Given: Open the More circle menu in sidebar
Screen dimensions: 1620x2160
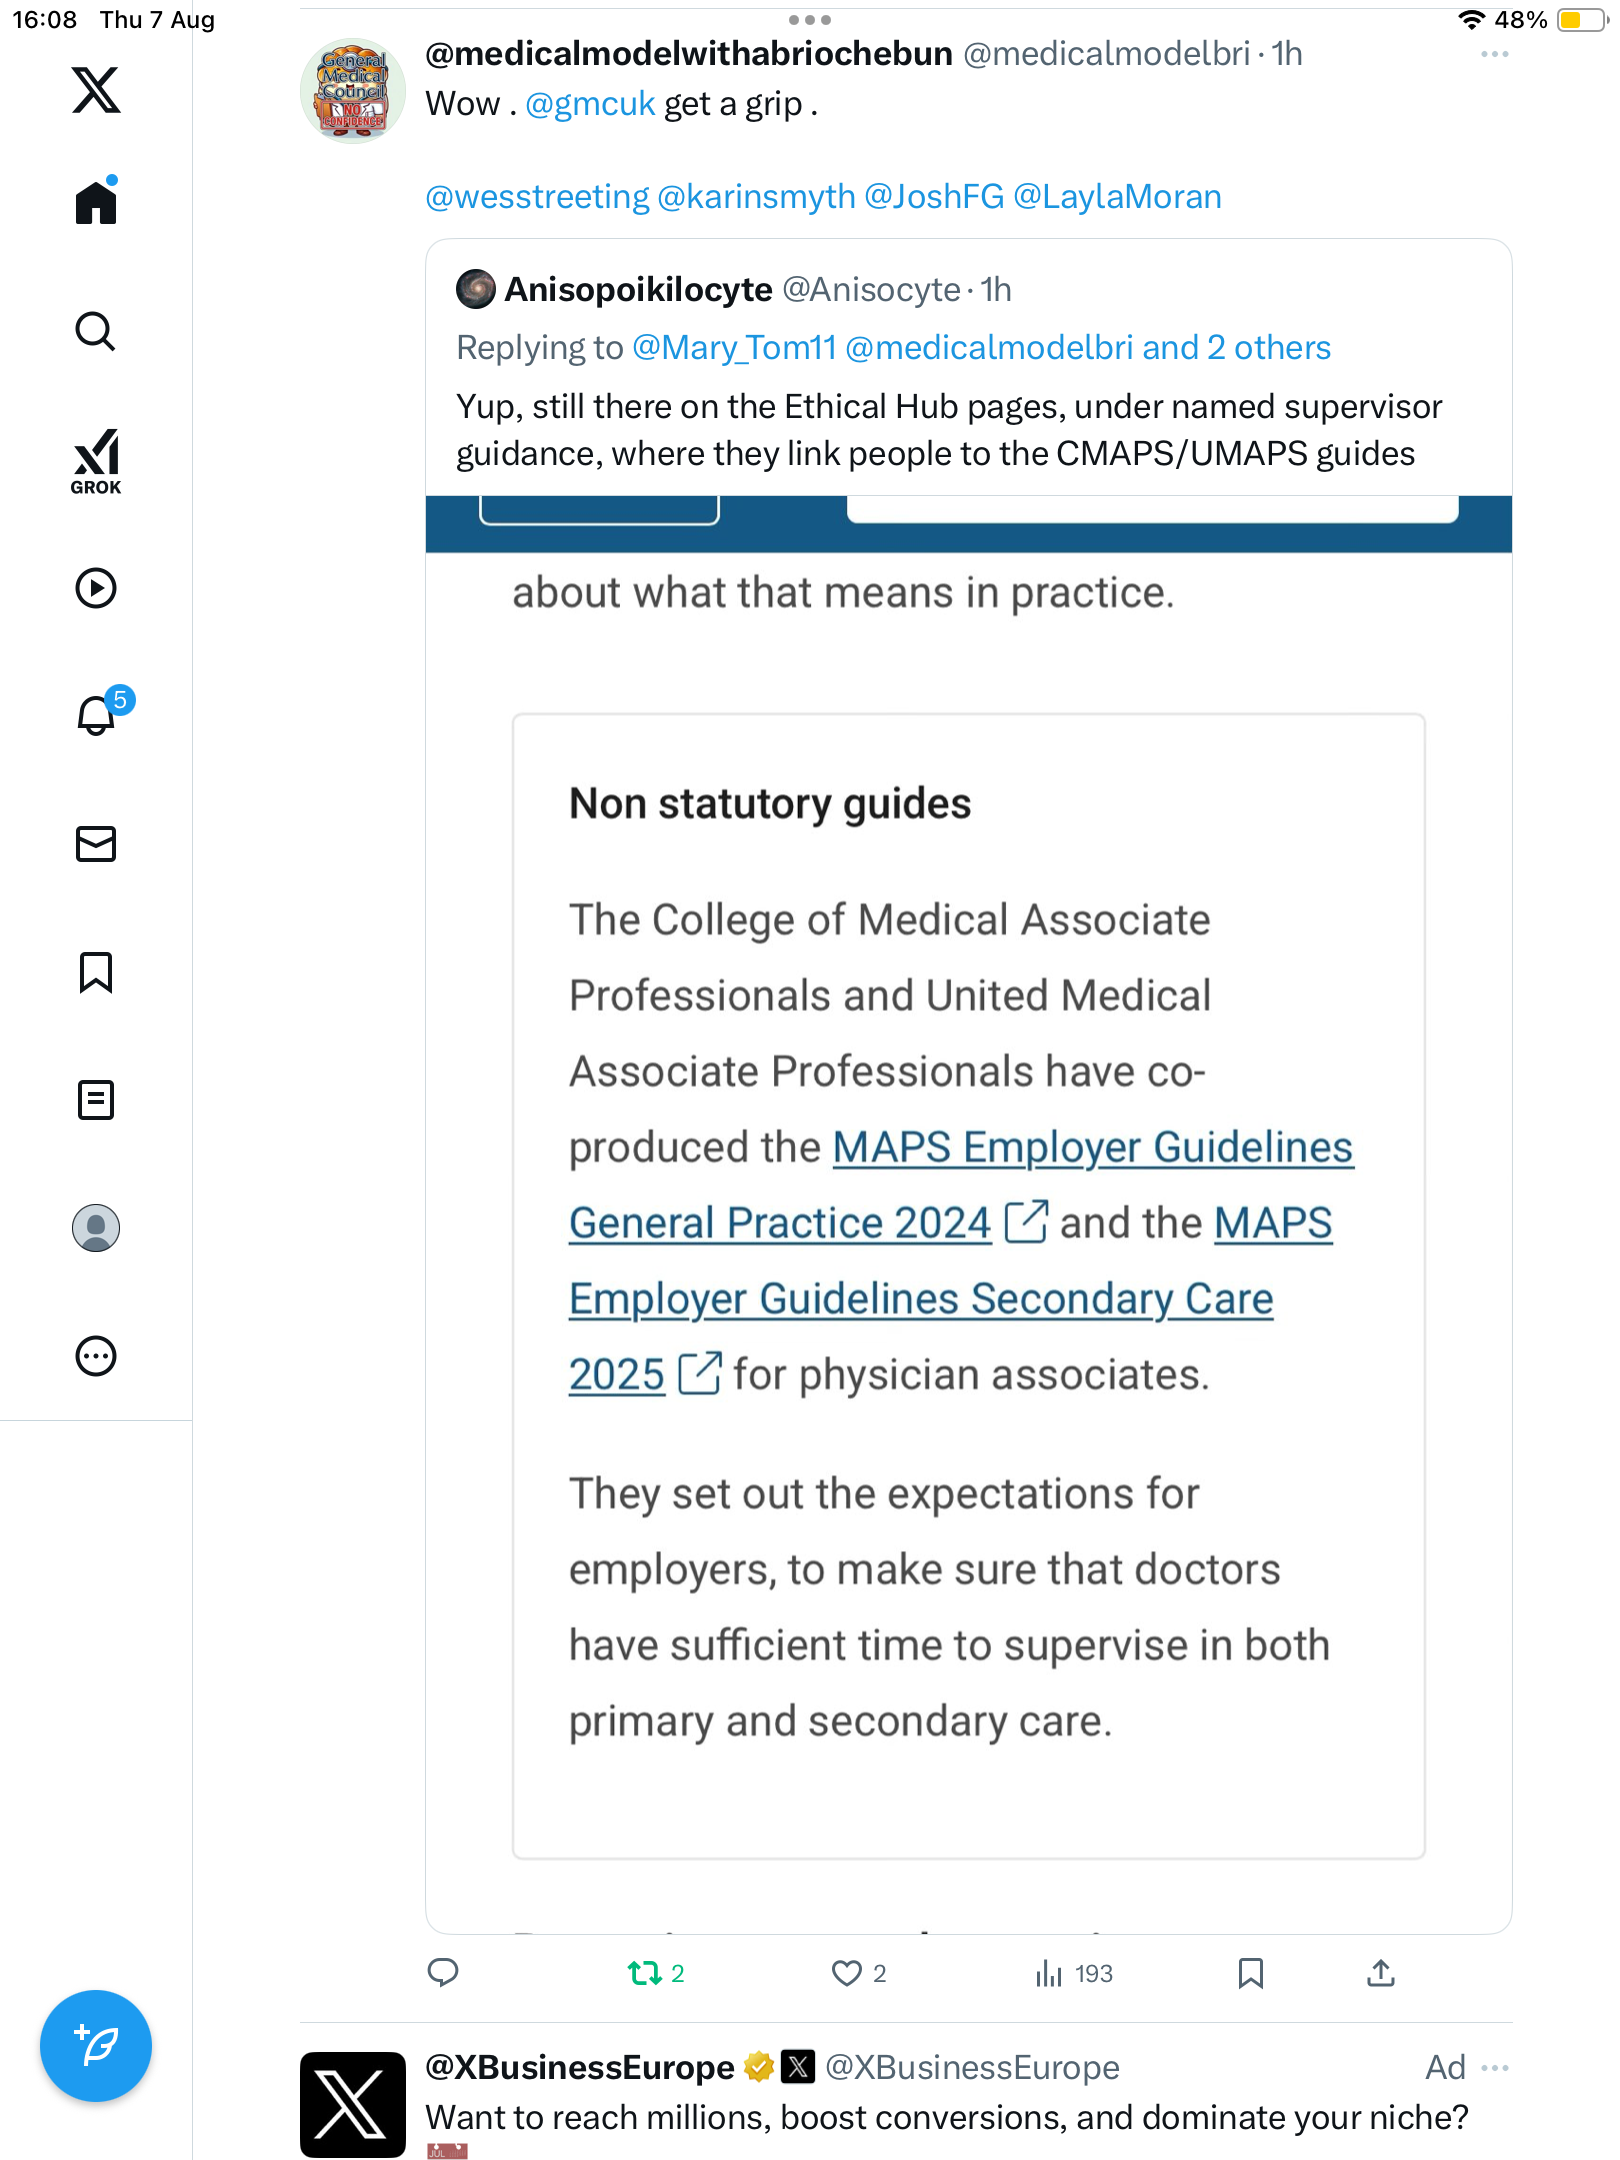Looking at the screenshot, I should point(96,1356).
